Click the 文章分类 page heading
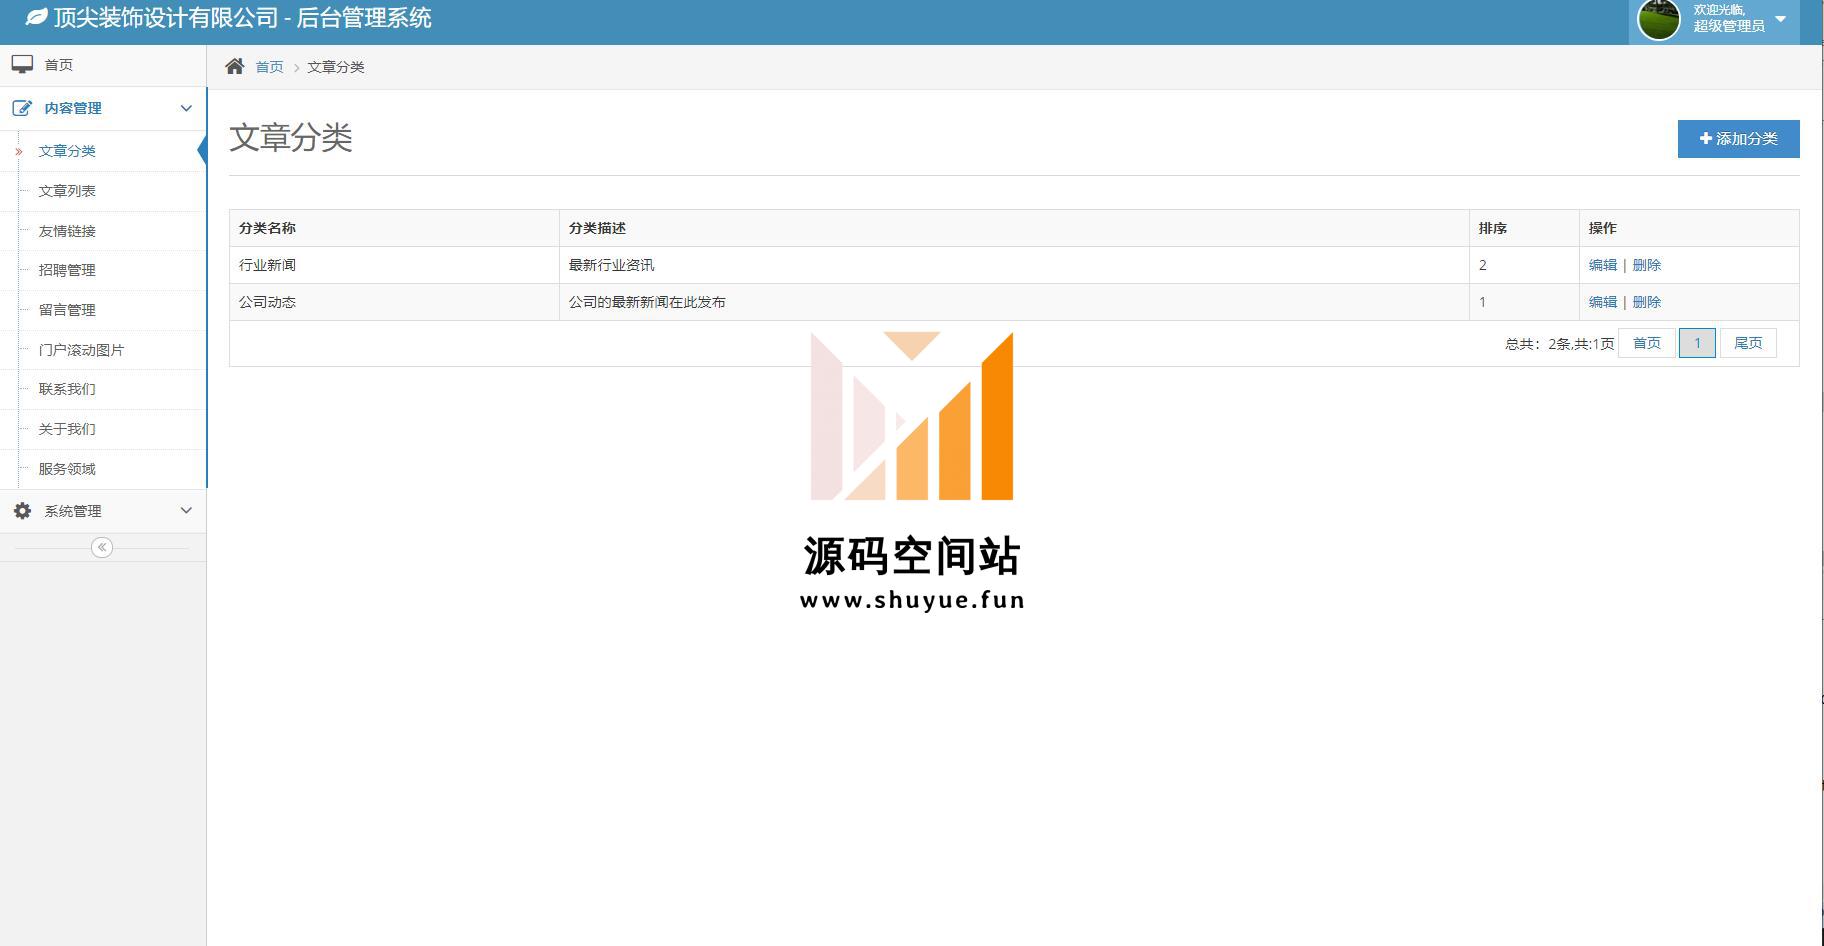Image resolution: width=1824 pixels, height=946 pixels. click(291, 138)
